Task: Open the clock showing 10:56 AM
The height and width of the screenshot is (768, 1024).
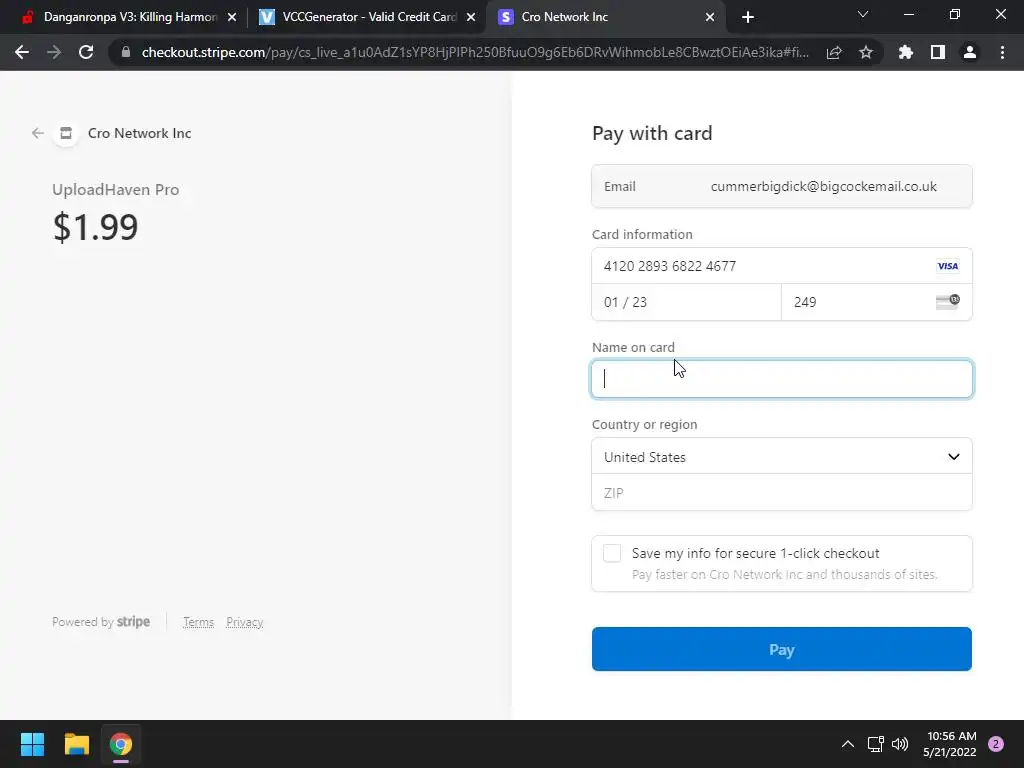Action: coord(952,744)
